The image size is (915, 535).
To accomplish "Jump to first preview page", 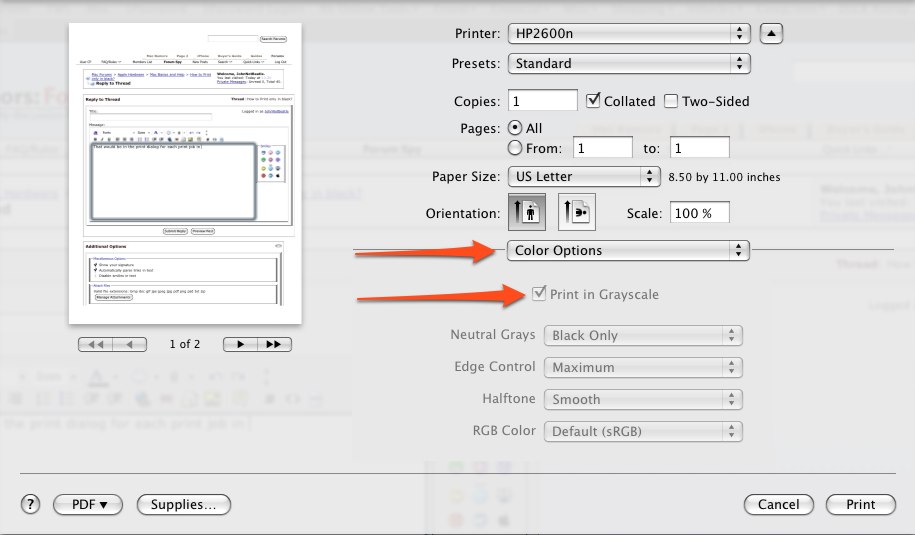I will click(95, 344).
